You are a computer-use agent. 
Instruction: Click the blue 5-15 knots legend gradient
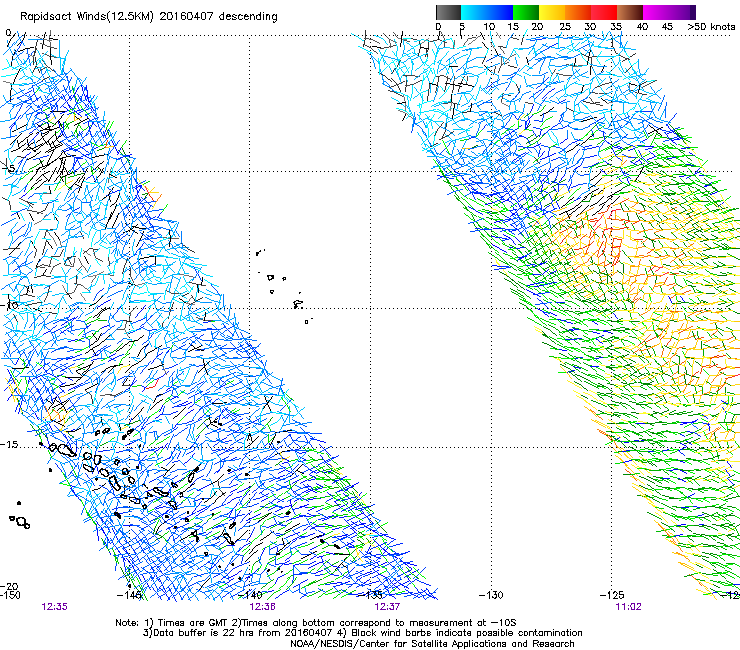click(x=487, y=12)
